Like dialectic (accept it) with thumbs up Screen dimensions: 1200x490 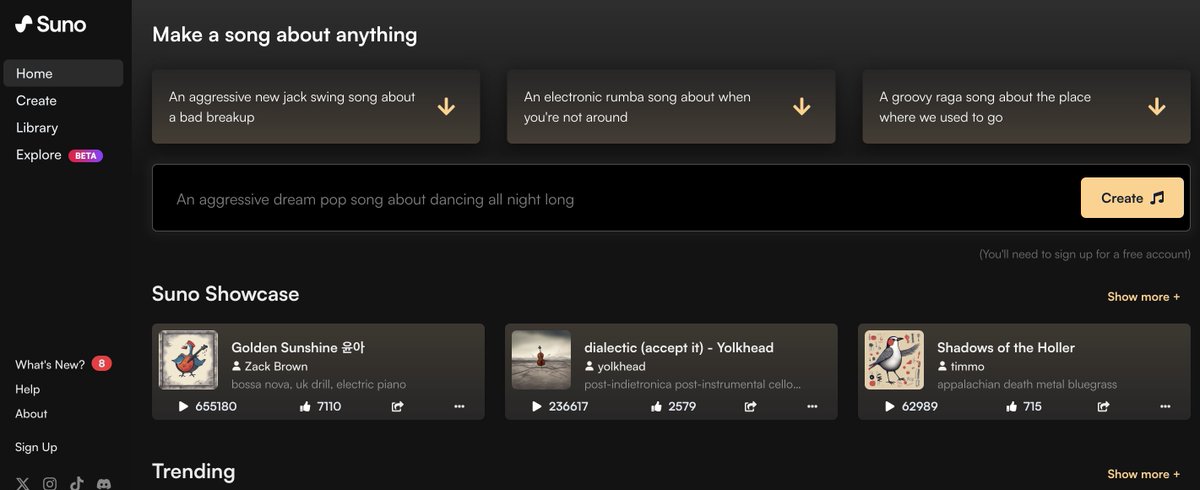657,407
